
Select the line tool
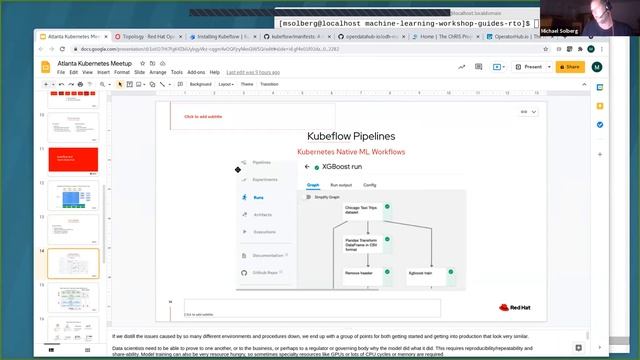pyautogui.click(x=162, y=84)
